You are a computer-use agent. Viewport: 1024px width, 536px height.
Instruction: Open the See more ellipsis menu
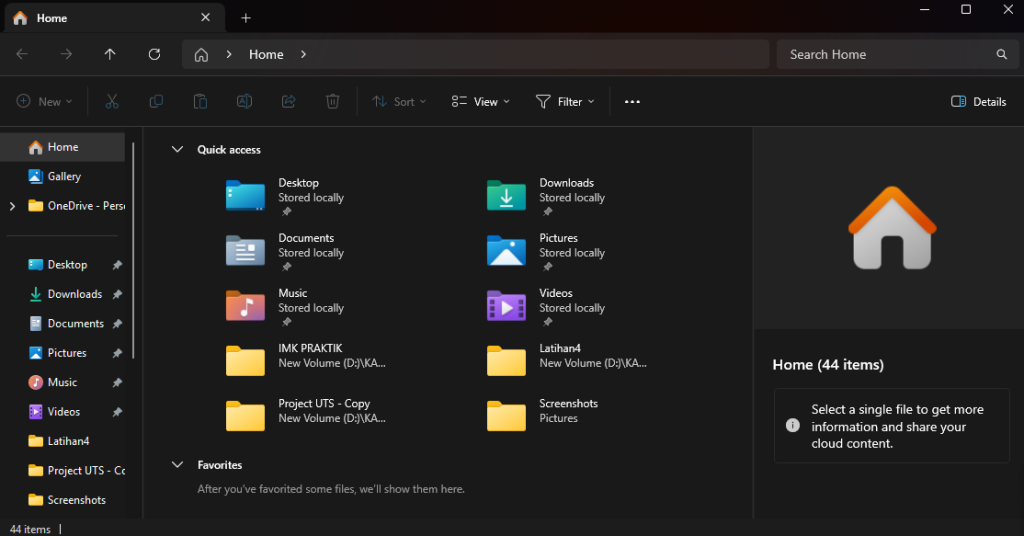[x=632, y=102]
